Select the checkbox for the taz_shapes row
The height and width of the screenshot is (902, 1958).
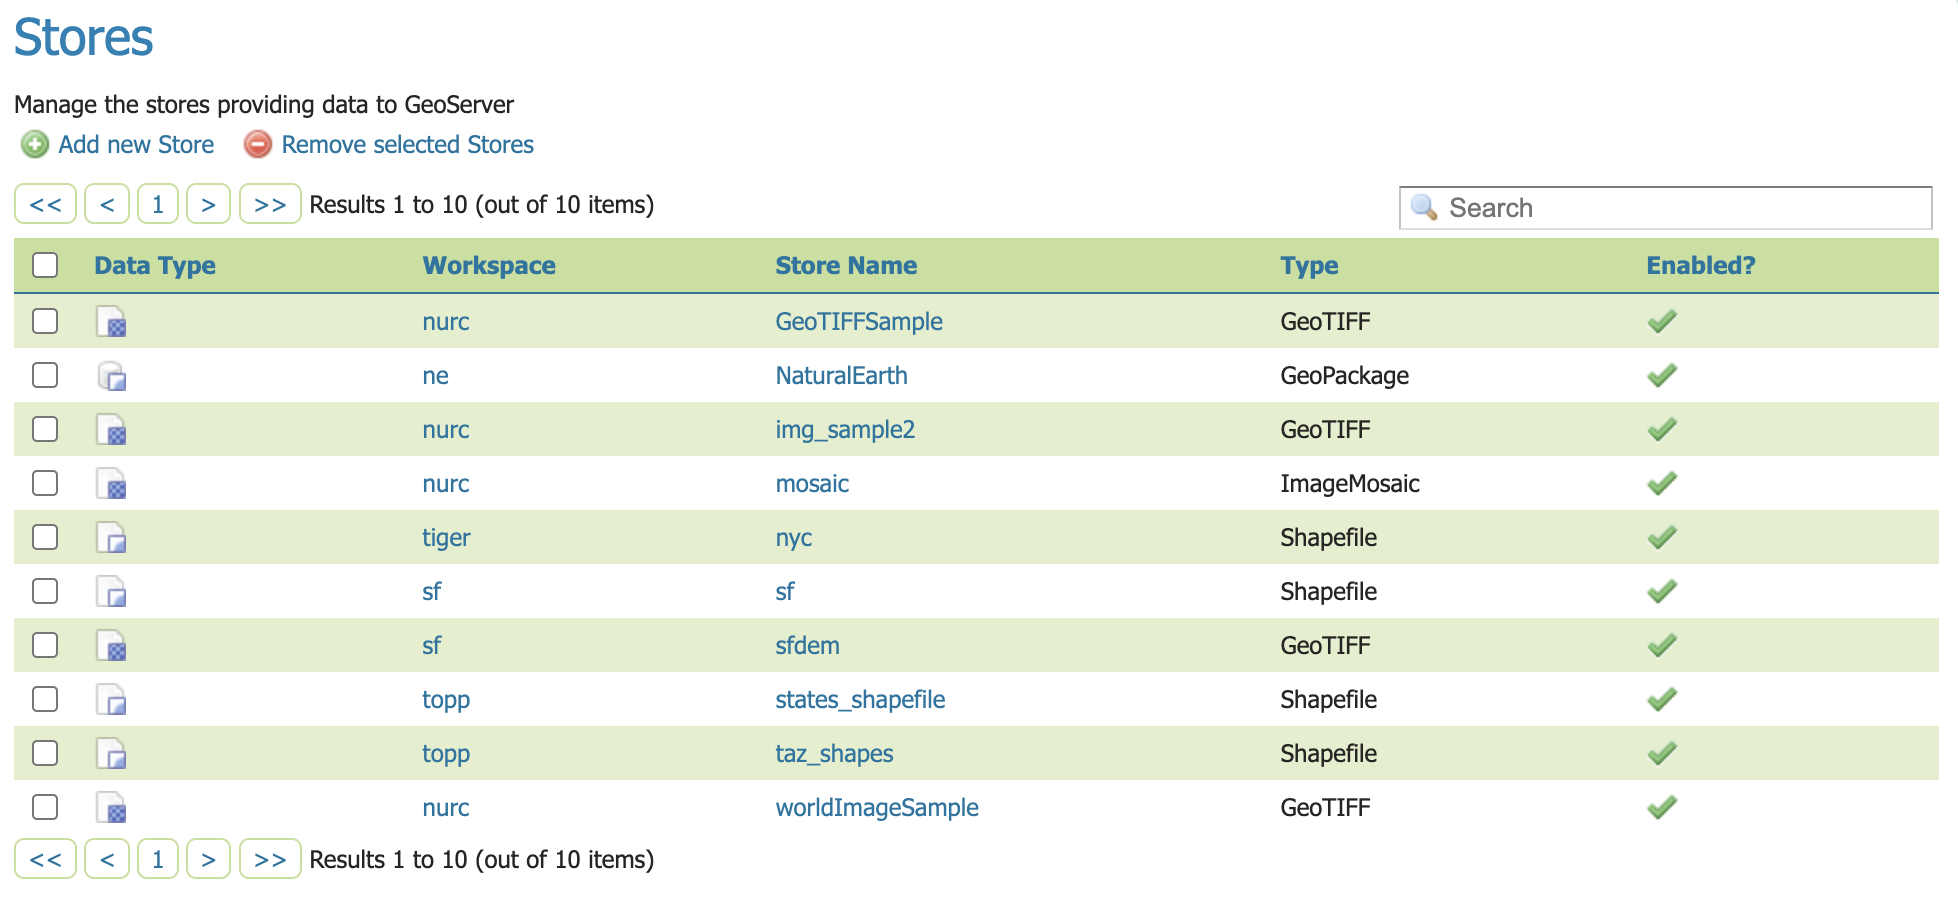[x=45, y=754]
